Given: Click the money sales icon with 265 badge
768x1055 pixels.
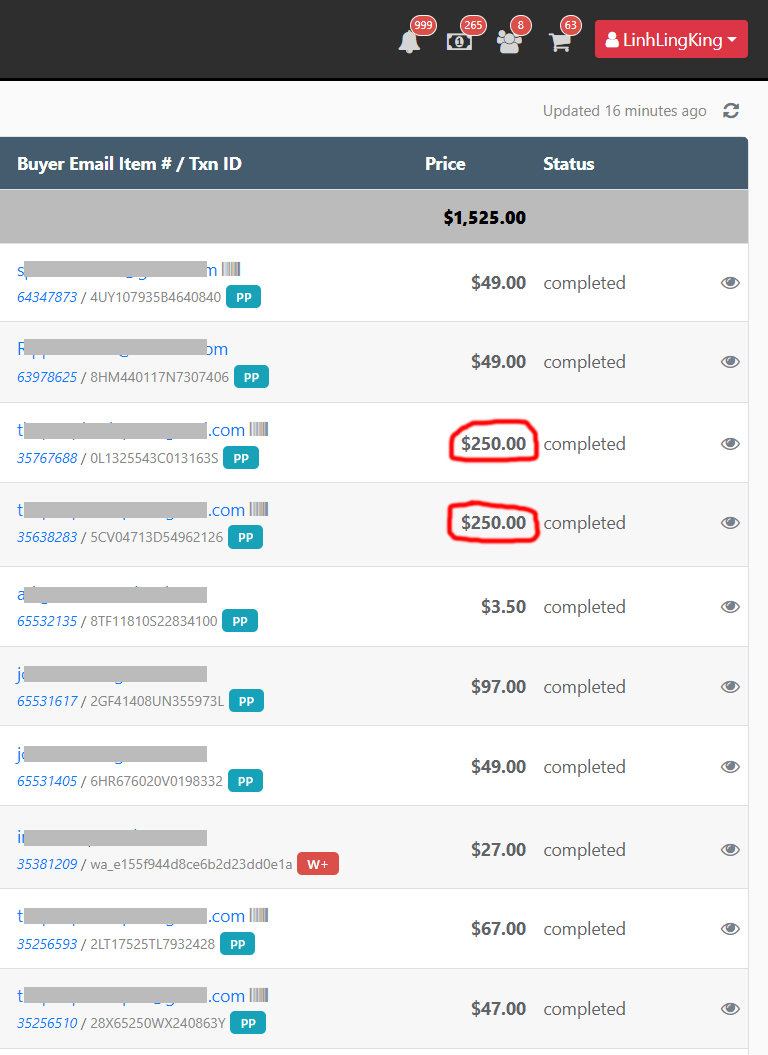Looking at the screenshot, I should 459,41.
